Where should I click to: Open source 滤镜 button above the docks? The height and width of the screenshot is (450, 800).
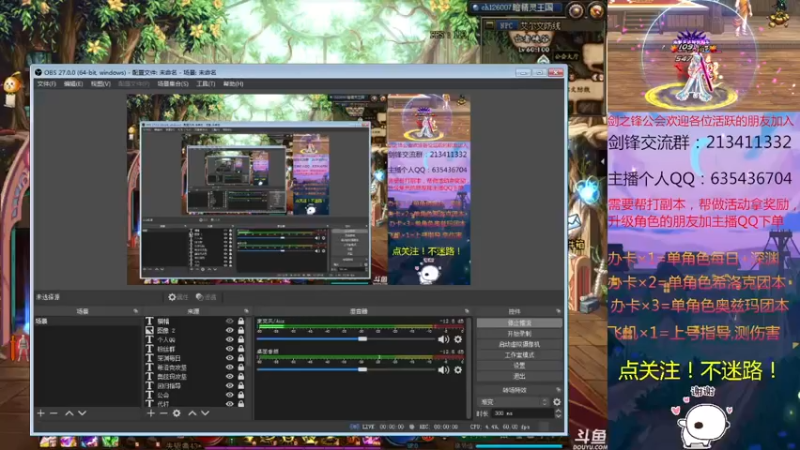206,297
